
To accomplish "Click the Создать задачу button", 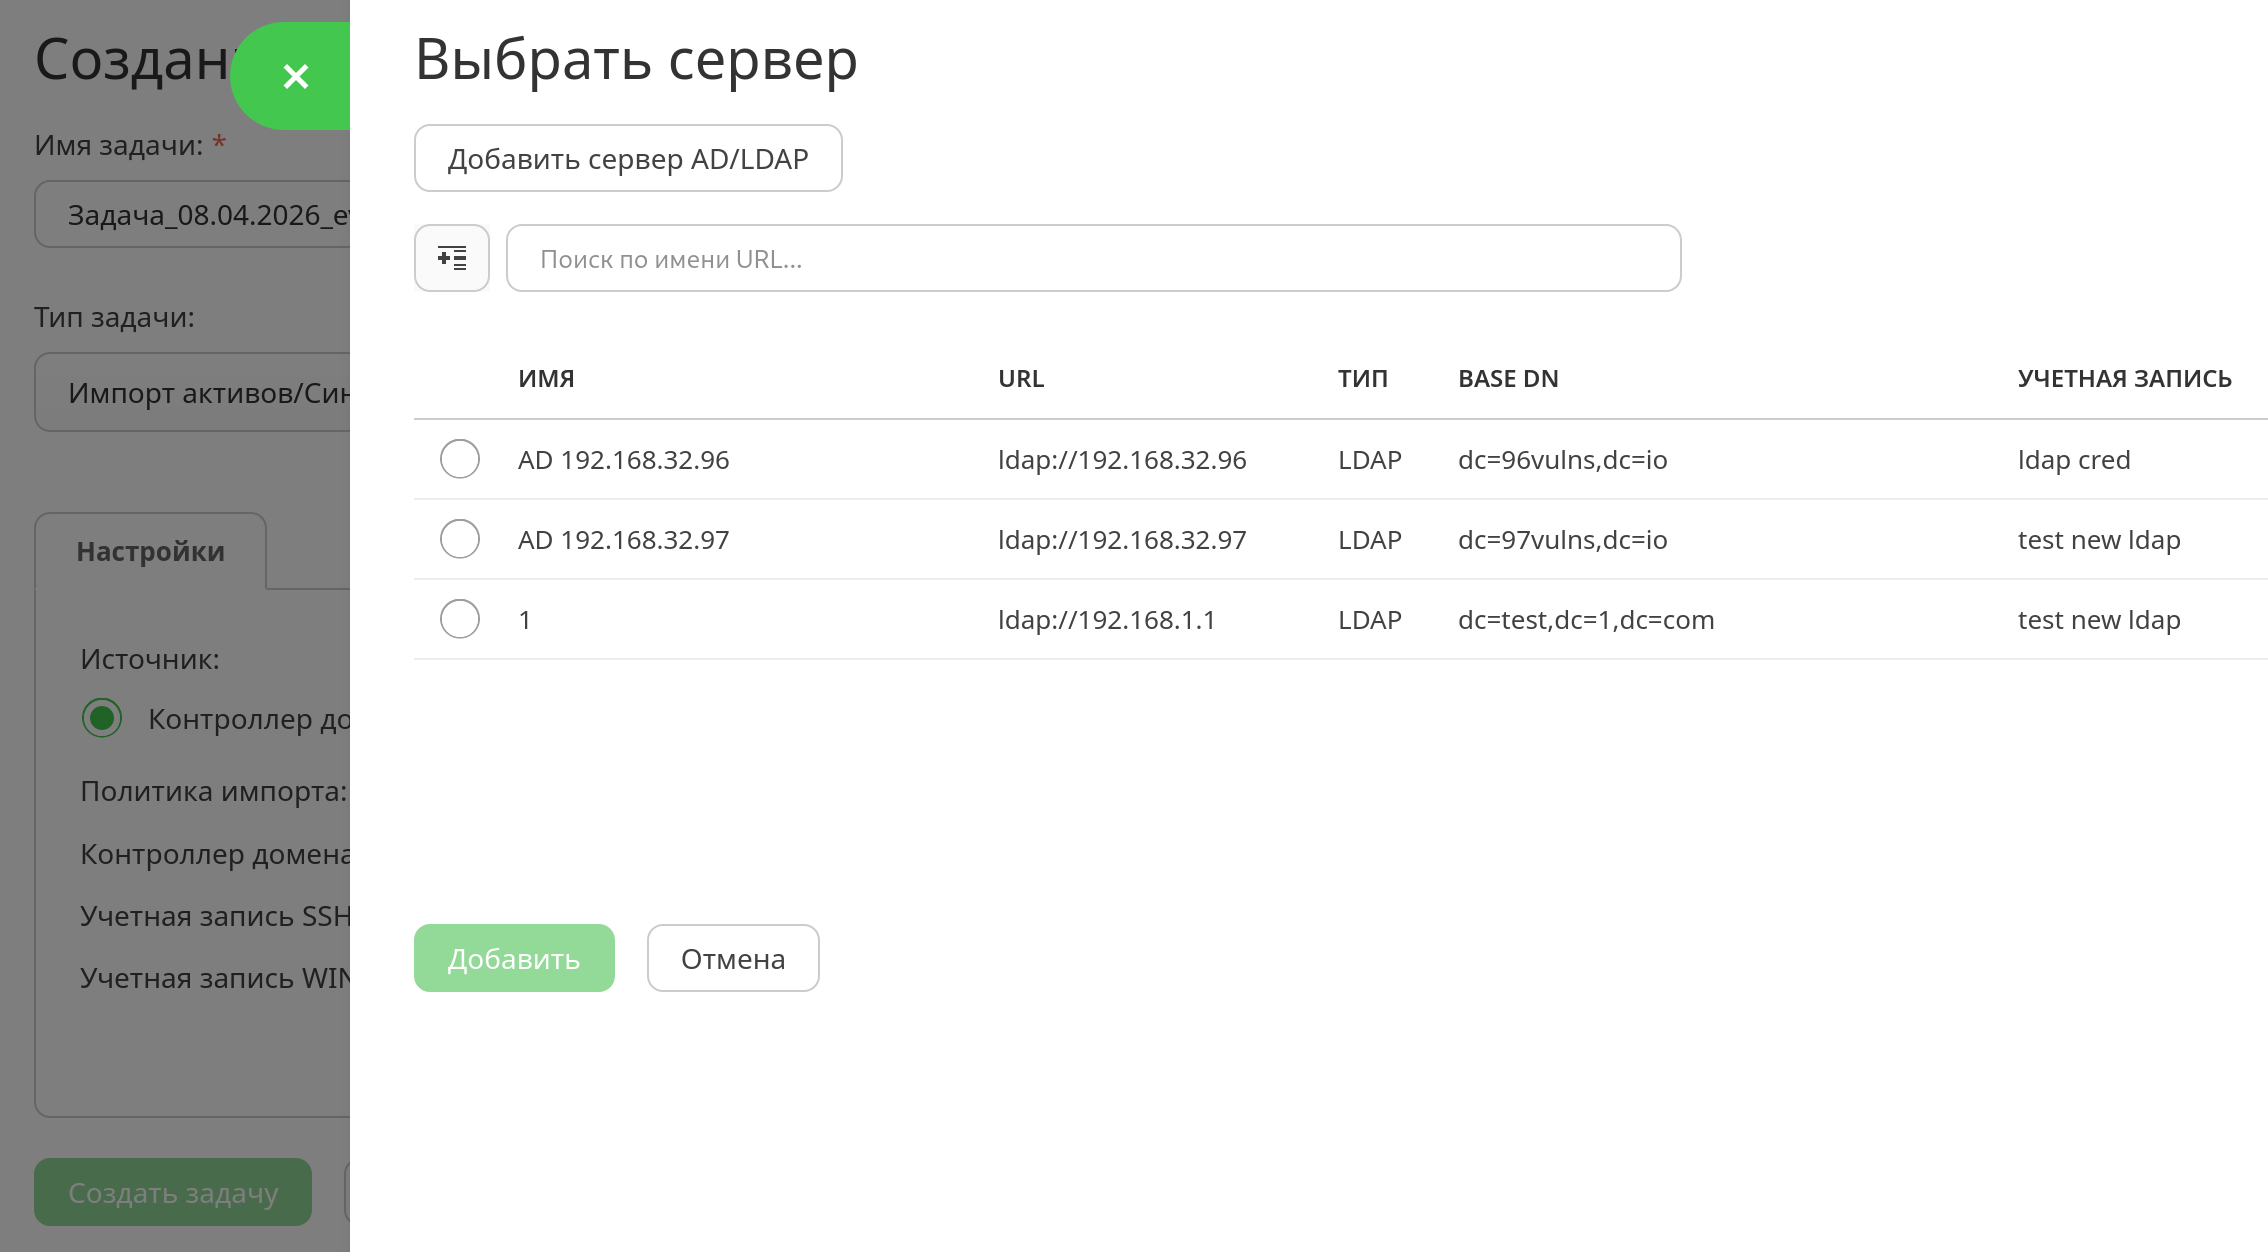I will [x=173, y=1192].
